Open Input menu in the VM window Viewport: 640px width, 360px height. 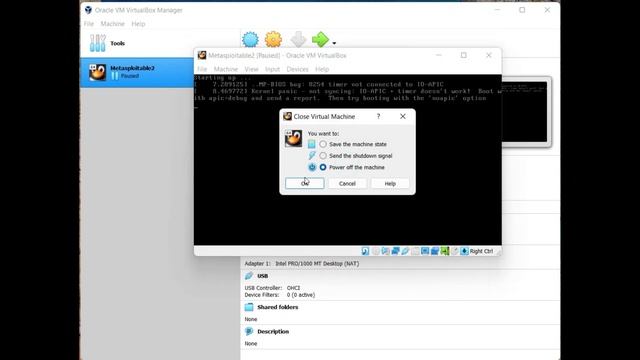pyautogui.click(x=272, y=69)
